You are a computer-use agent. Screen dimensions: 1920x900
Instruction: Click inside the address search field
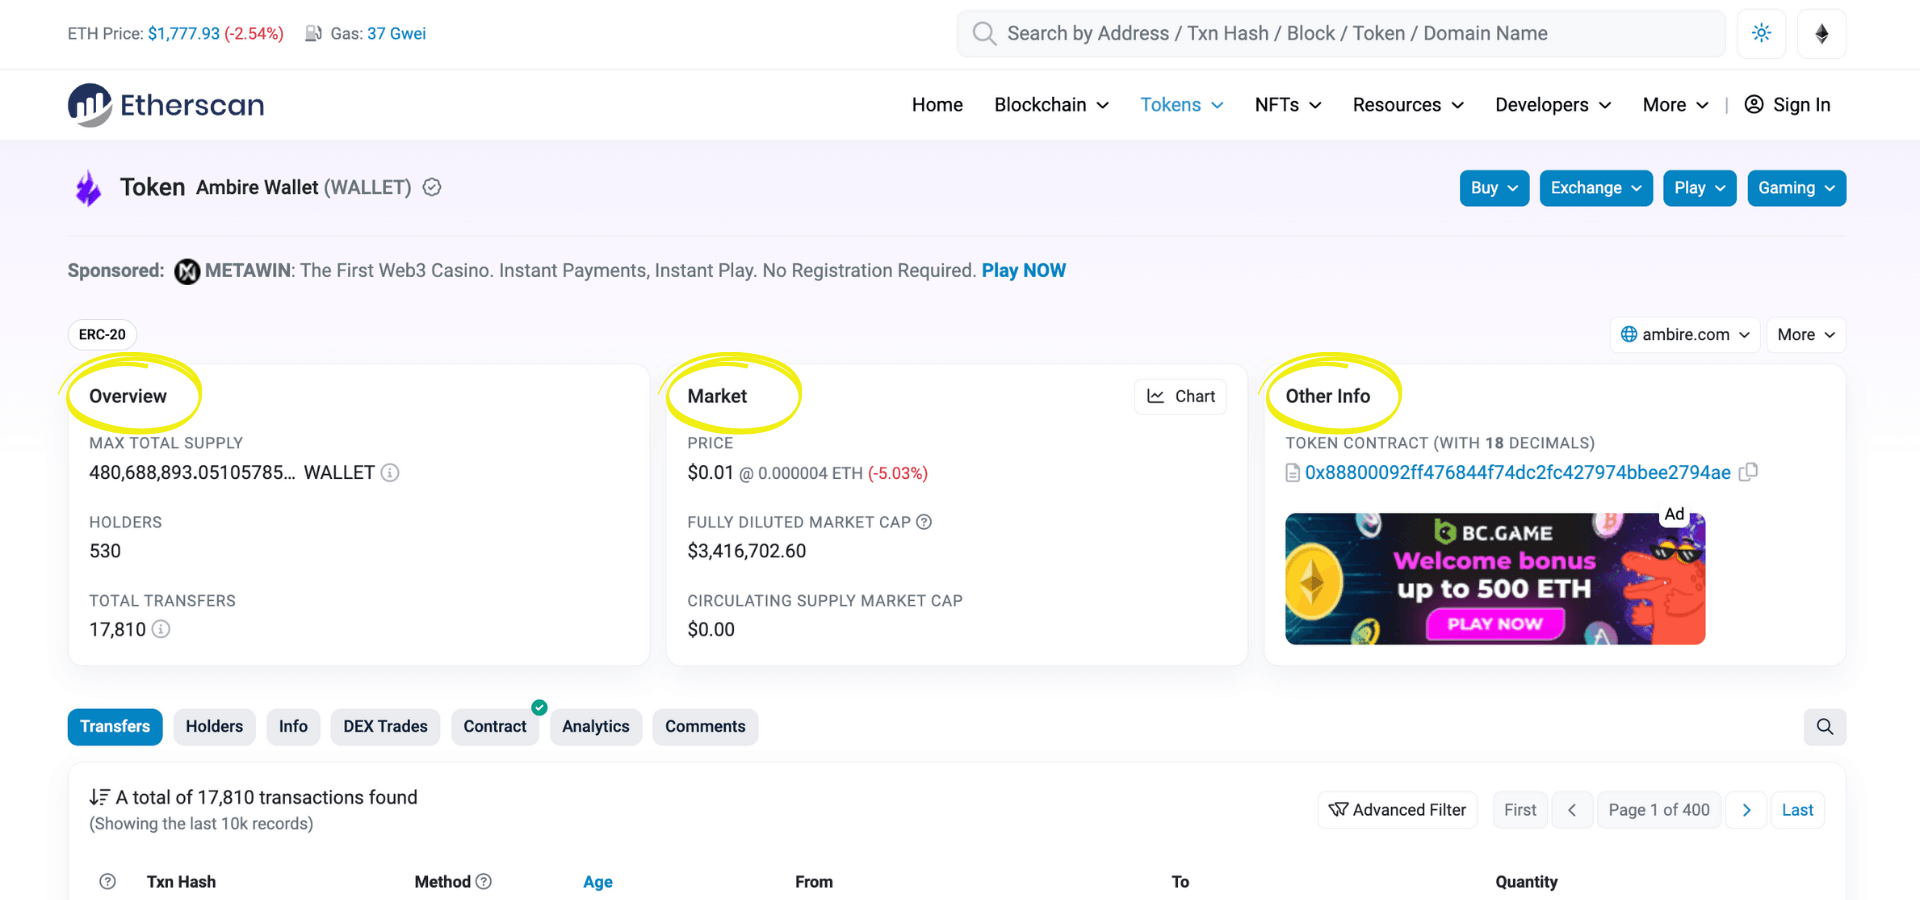point(1300,33)
